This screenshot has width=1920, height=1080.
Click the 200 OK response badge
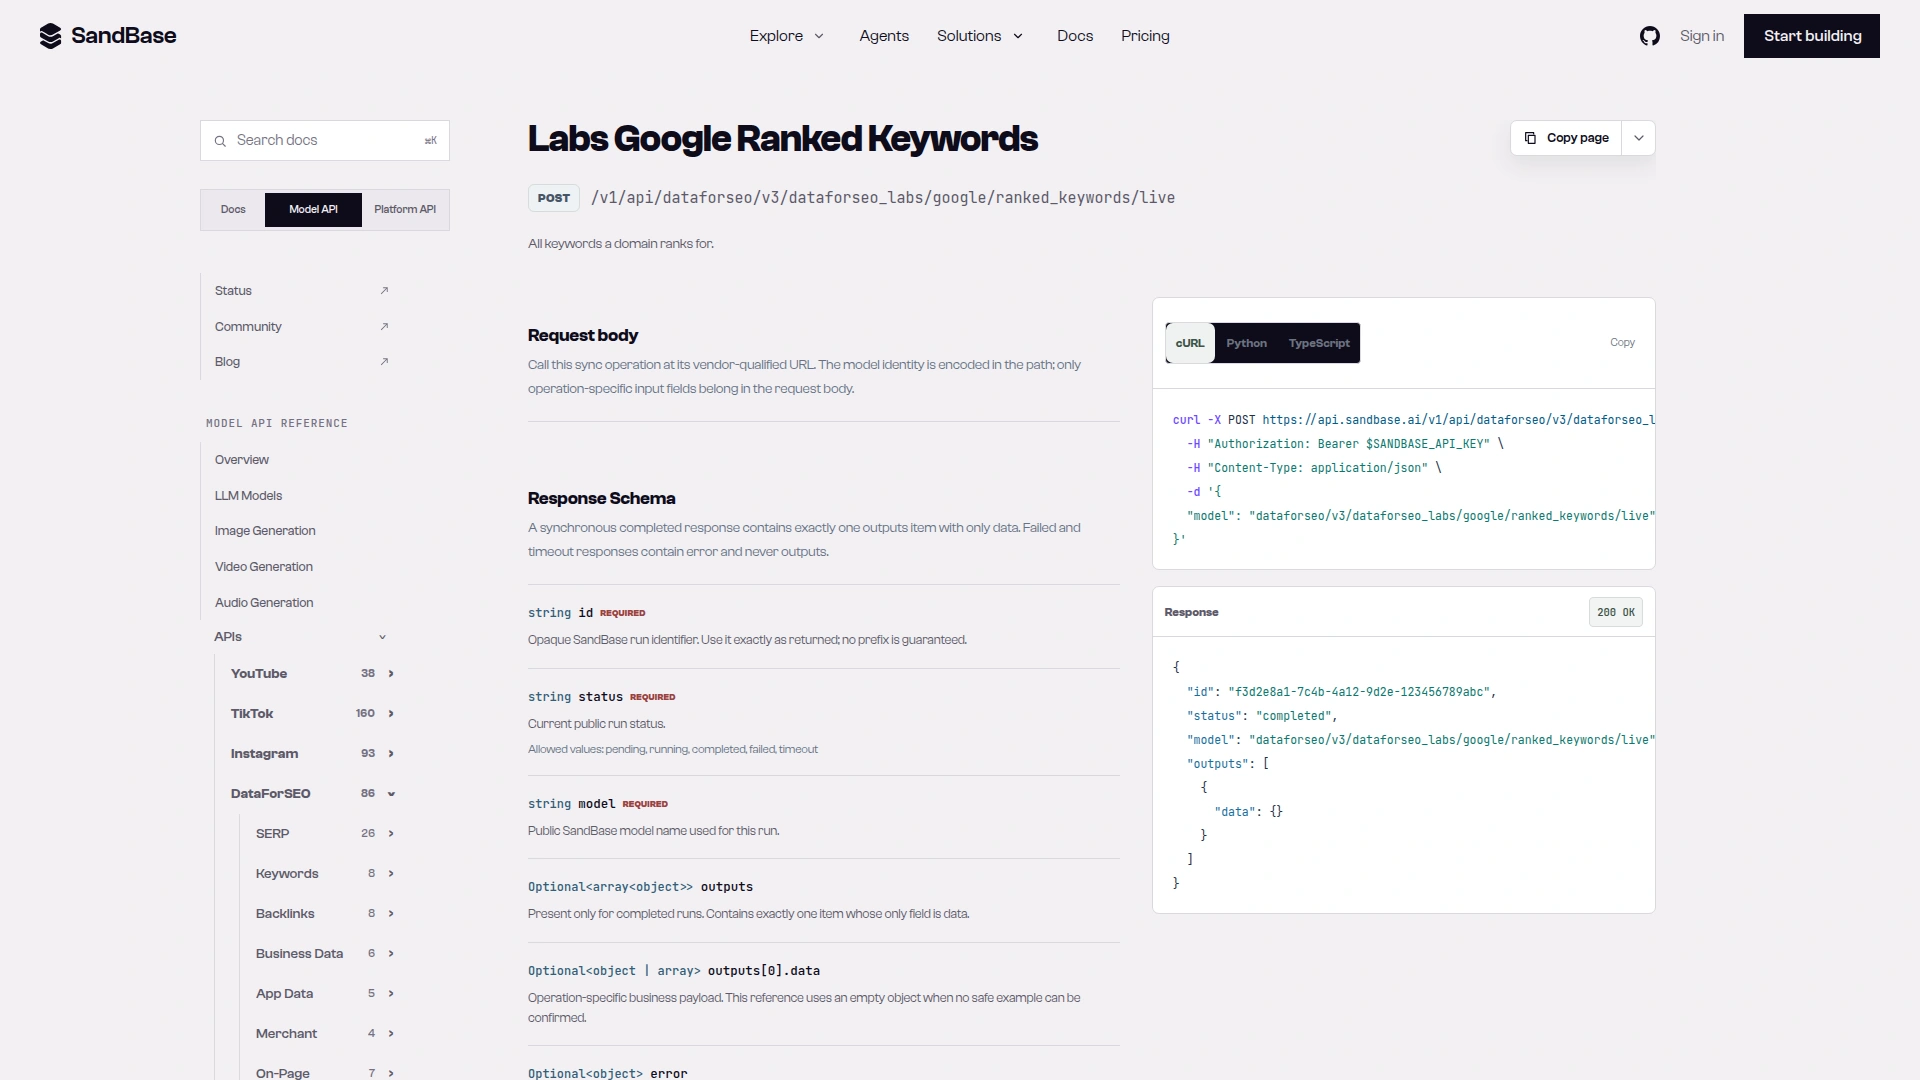(x=1616, y=613)
